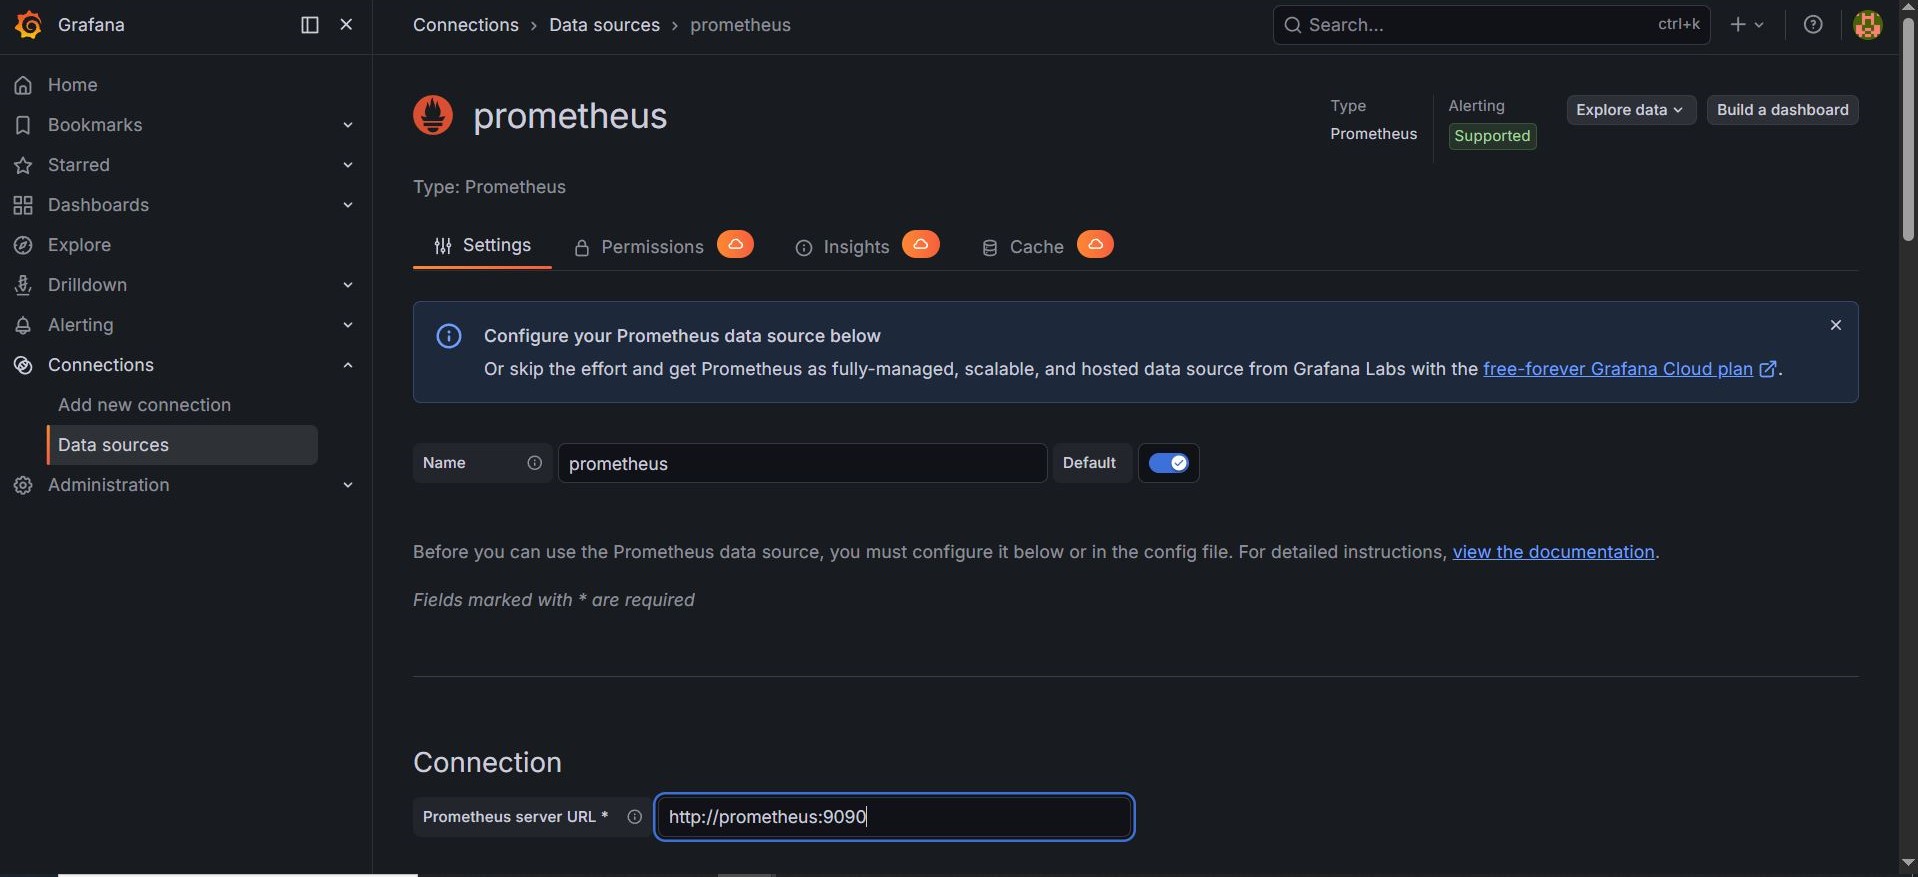Toggle the dock menu panel icon

(x=310, y=25)
